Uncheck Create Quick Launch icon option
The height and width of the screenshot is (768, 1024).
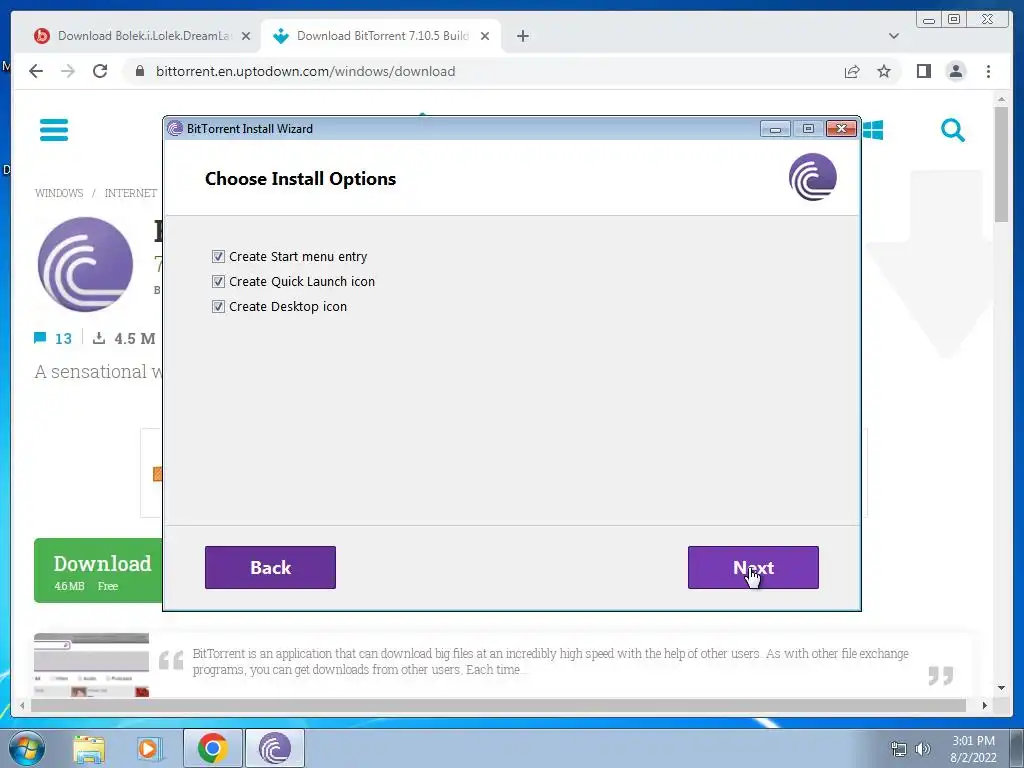(x=218, y=281)
